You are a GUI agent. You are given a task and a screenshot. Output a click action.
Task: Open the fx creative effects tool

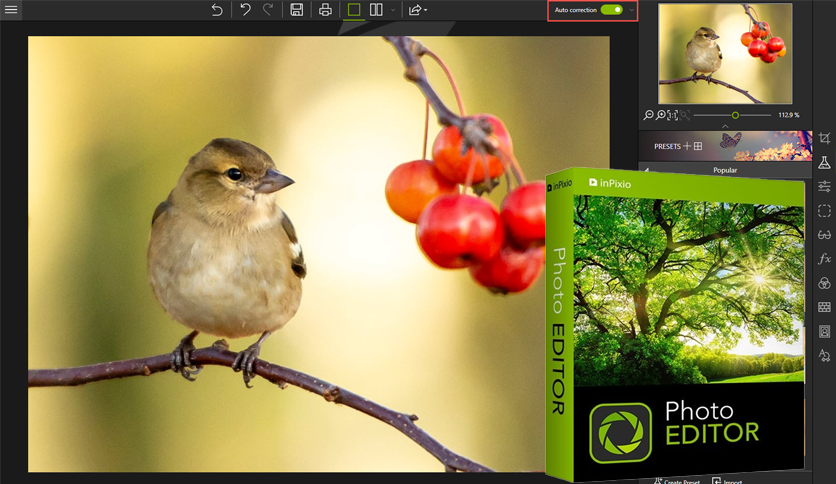tap(824, 259)
